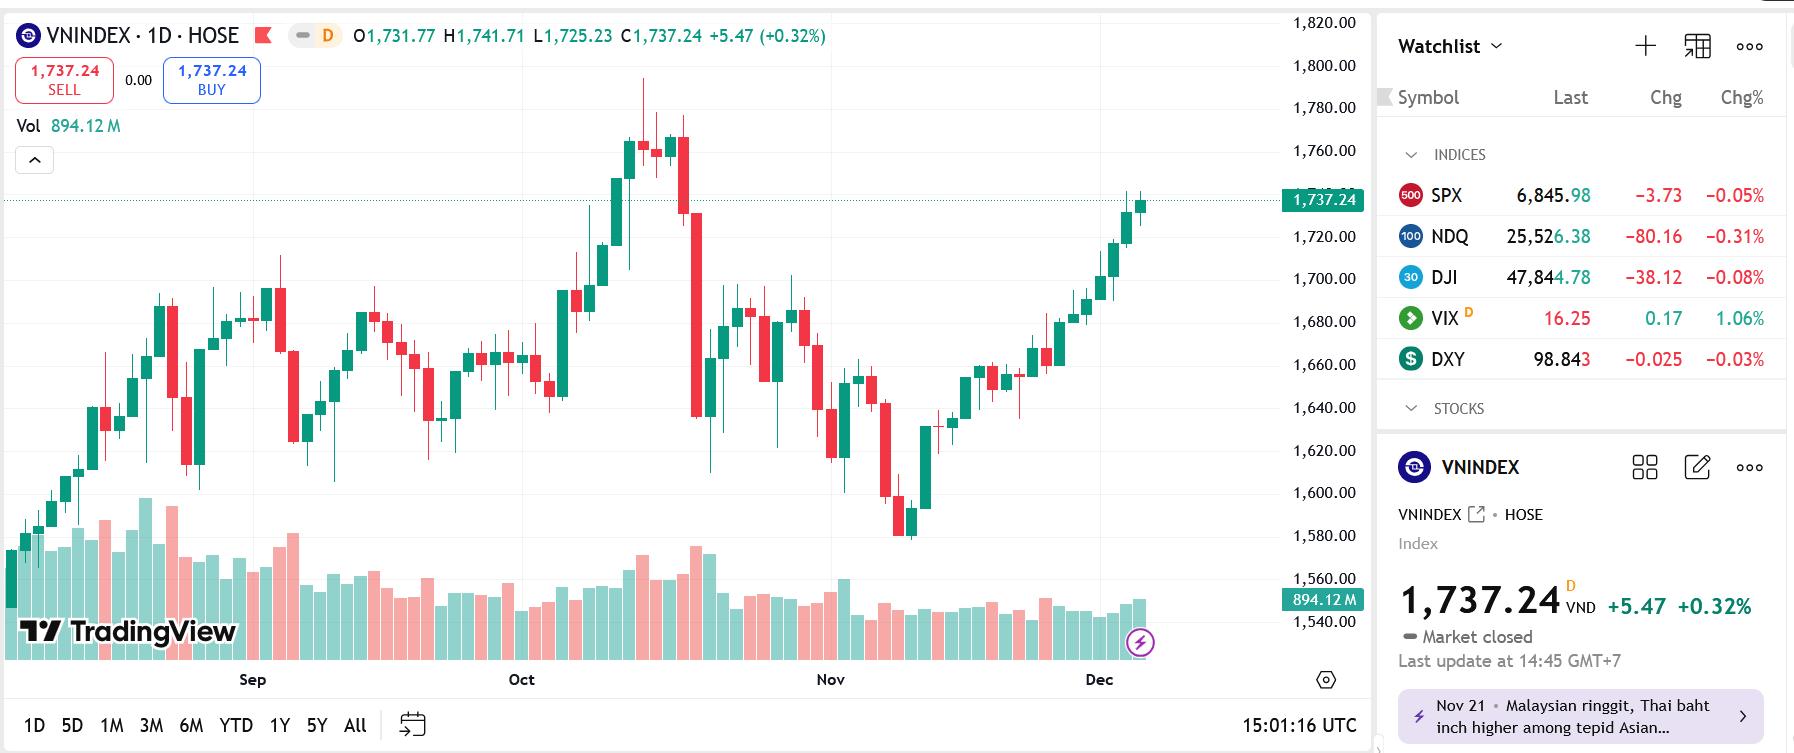This screenshot has height=753, width=1794.
Task: Open the go-to-date calendar icon
Action: pos(412,725)
